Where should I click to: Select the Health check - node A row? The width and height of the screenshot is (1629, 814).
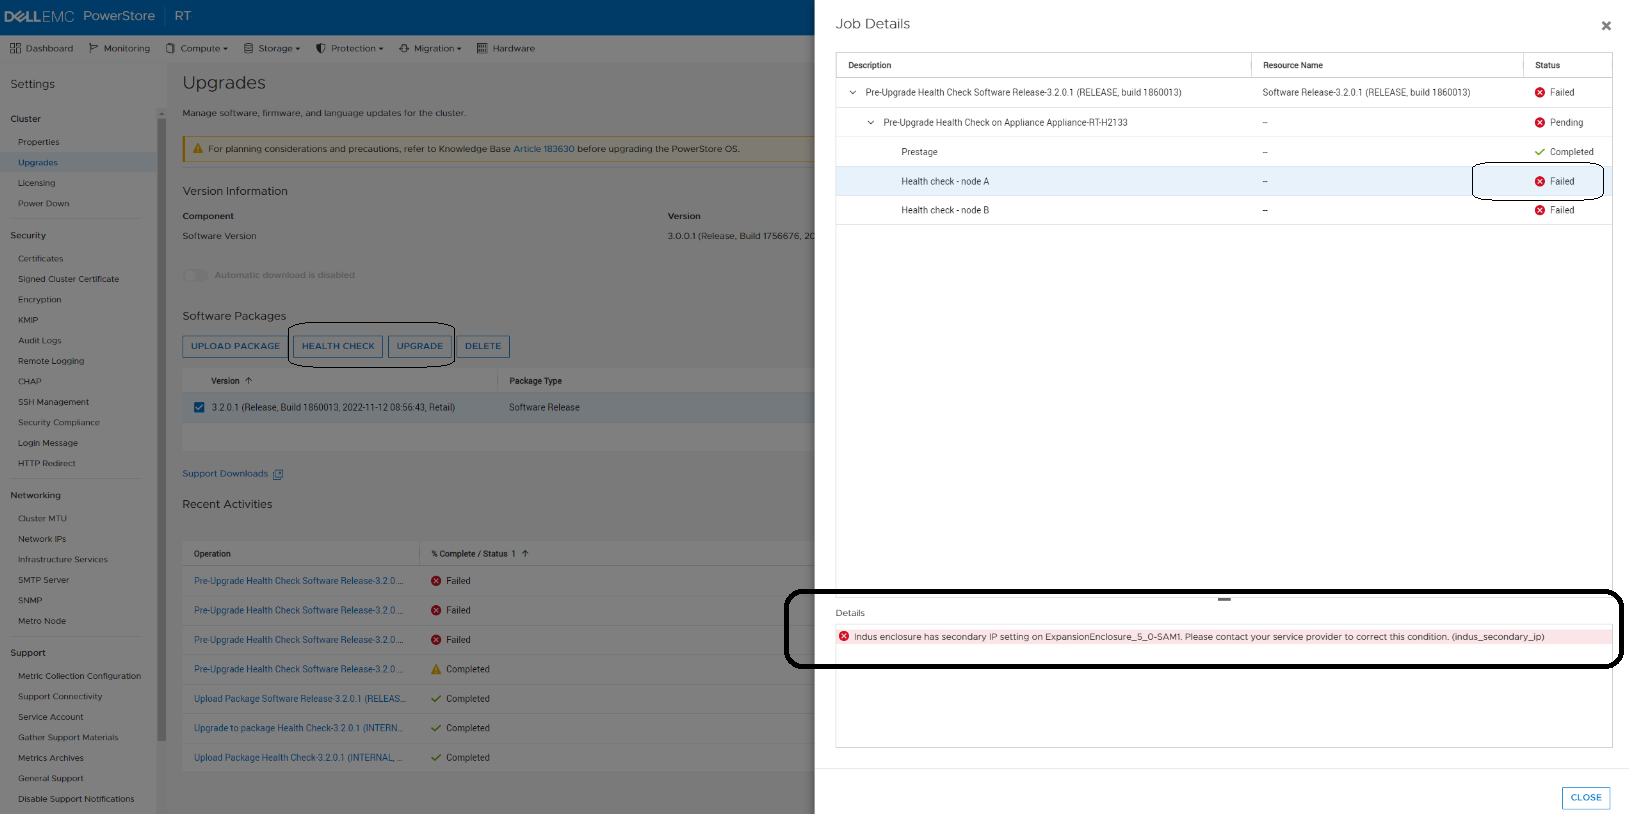[1224, 181]
